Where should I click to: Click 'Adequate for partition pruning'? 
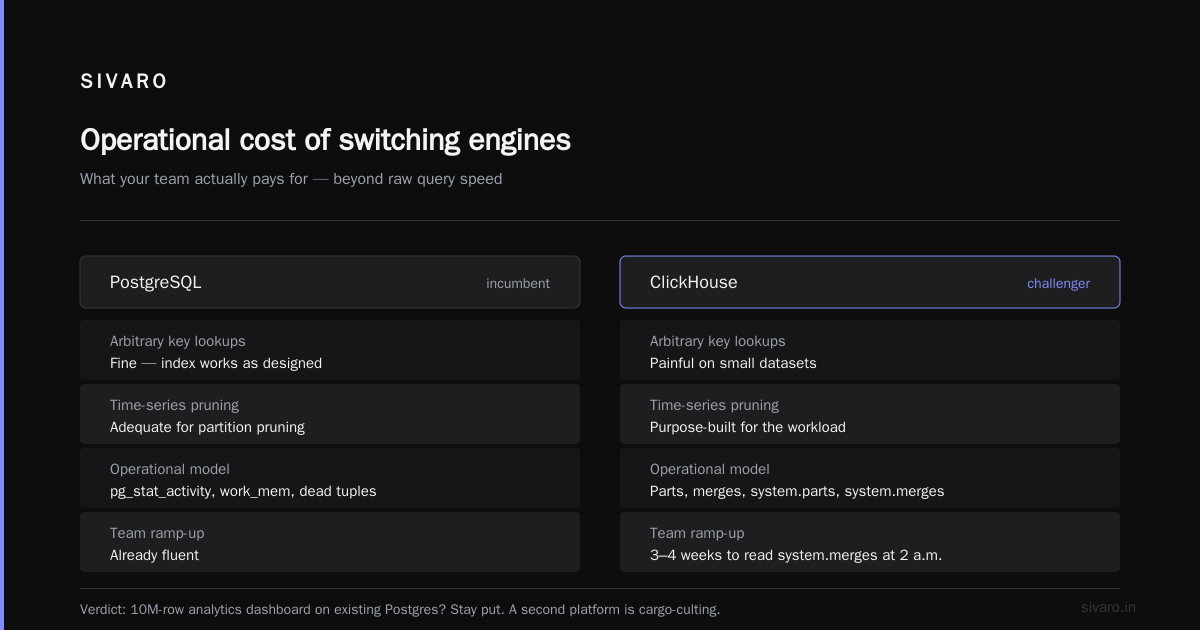point(207,427)
